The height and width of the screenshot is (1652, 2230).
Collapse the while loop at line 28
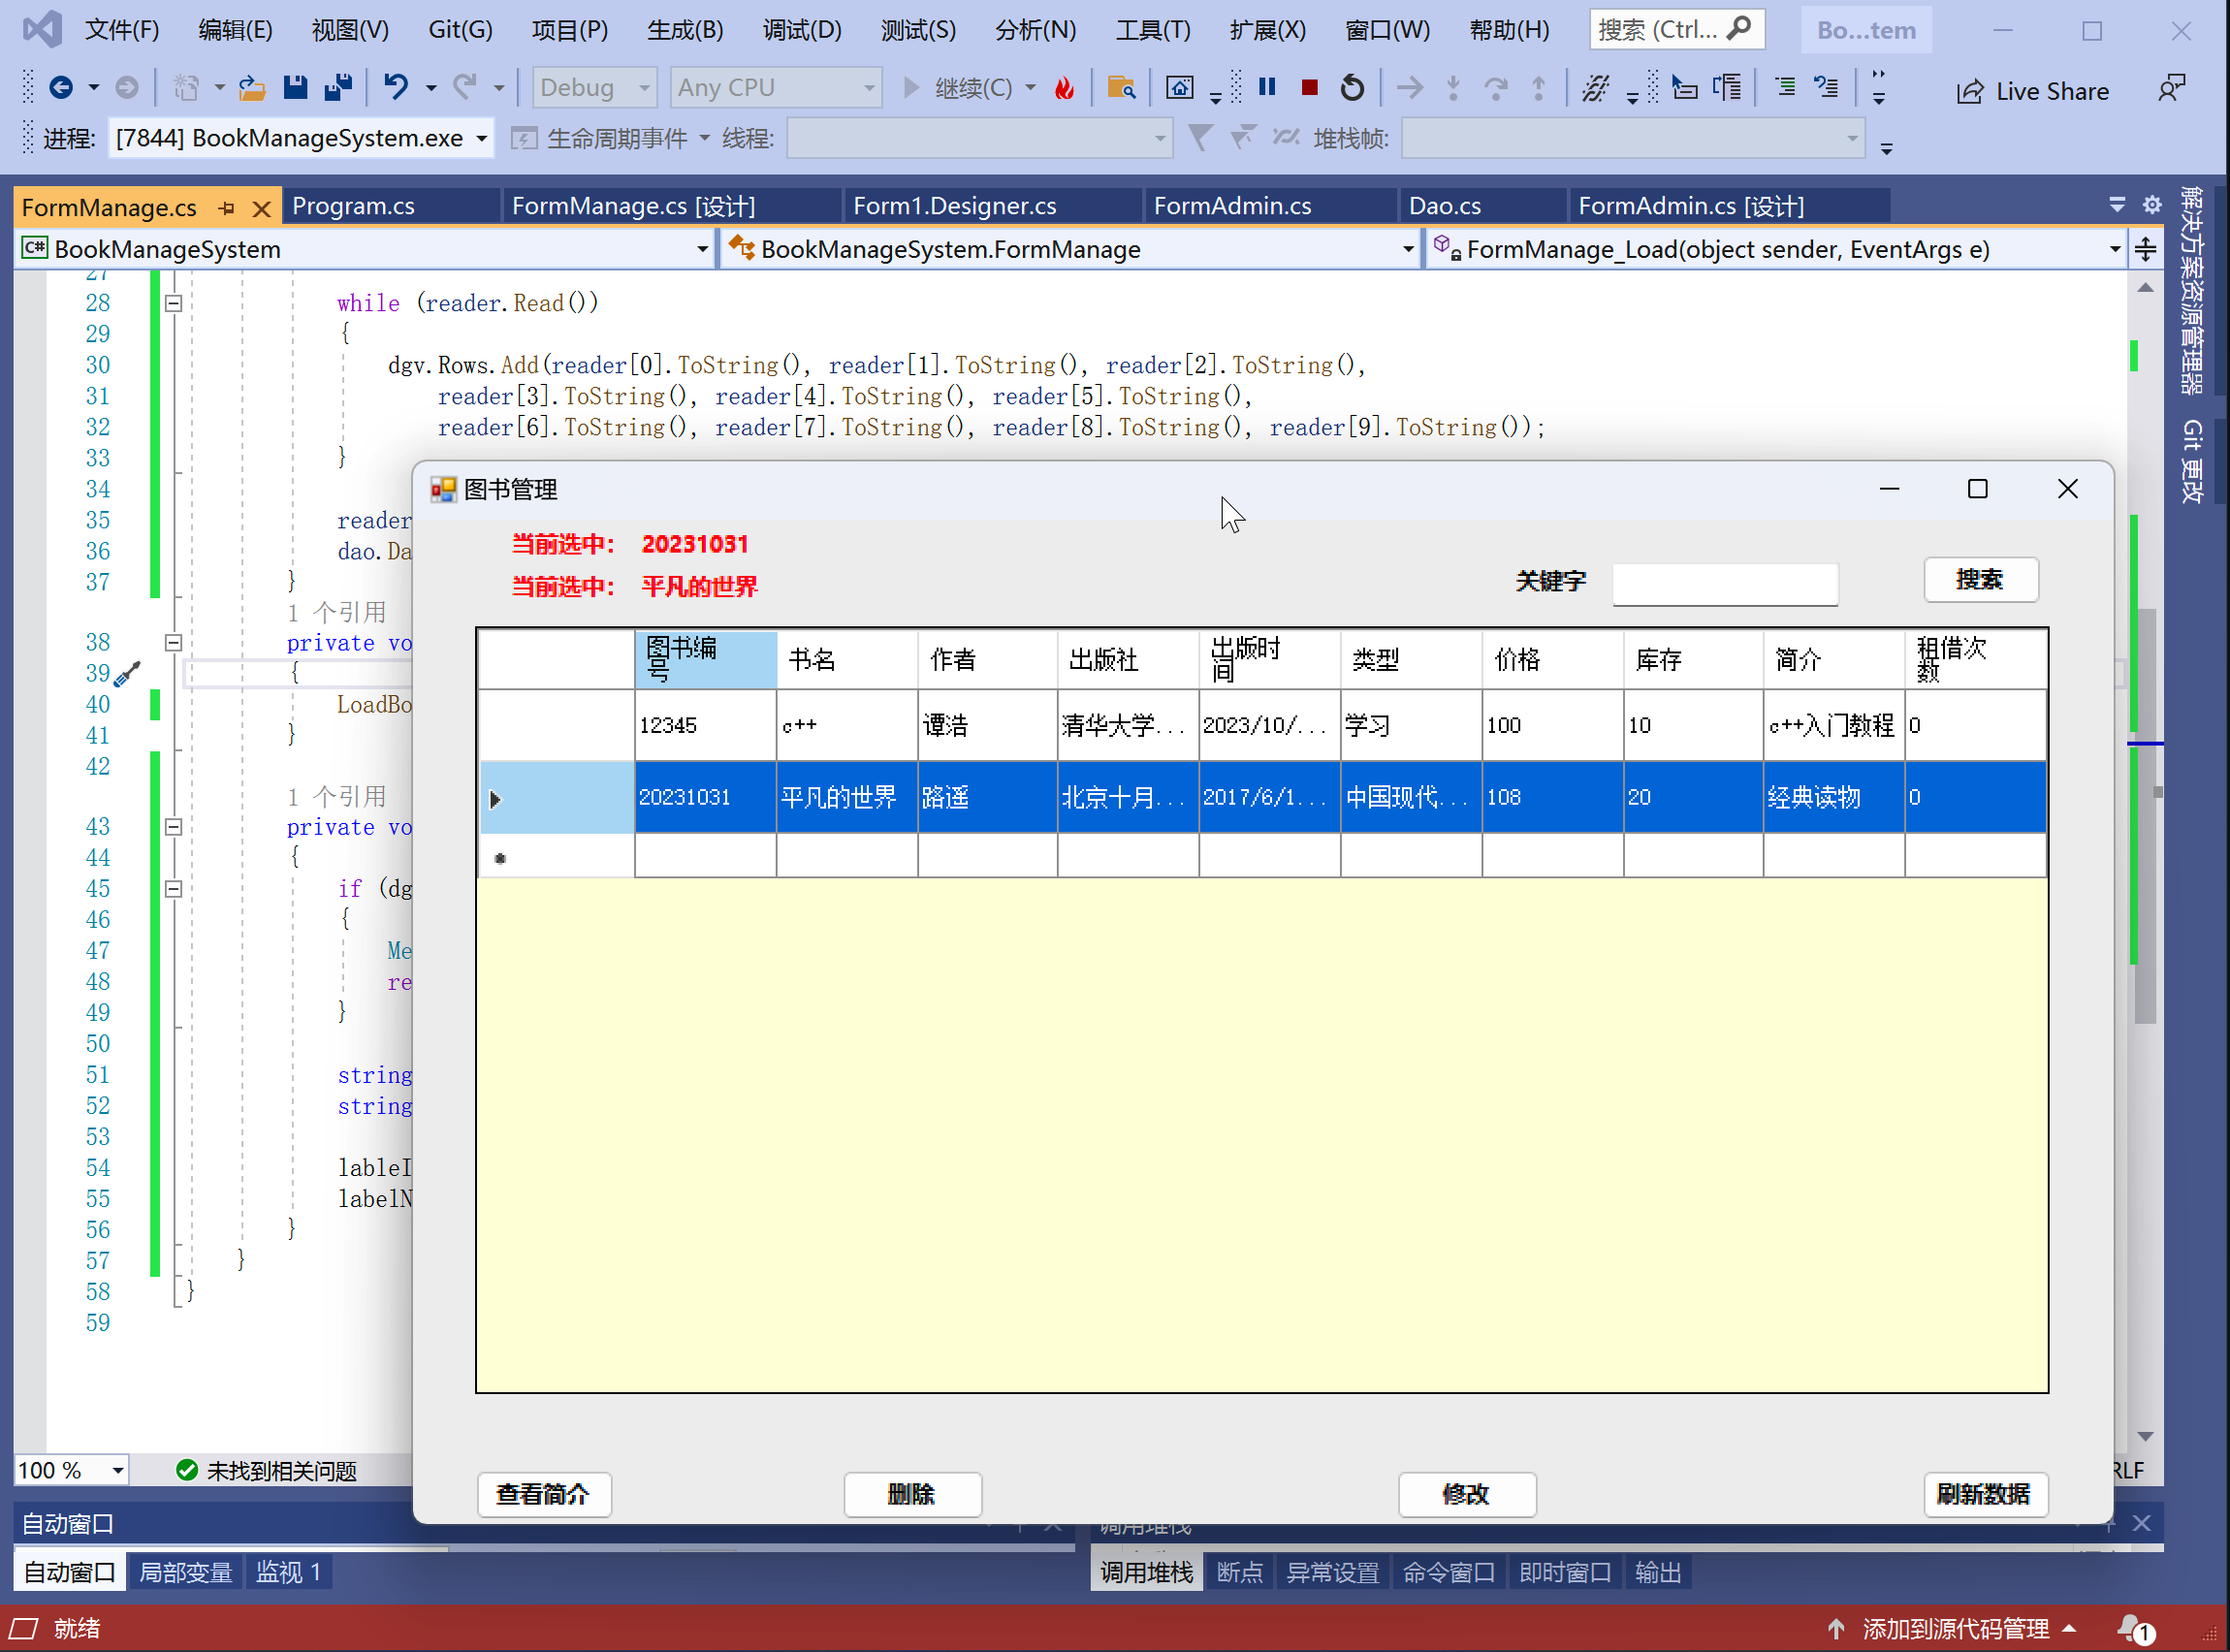coord(173,303)
